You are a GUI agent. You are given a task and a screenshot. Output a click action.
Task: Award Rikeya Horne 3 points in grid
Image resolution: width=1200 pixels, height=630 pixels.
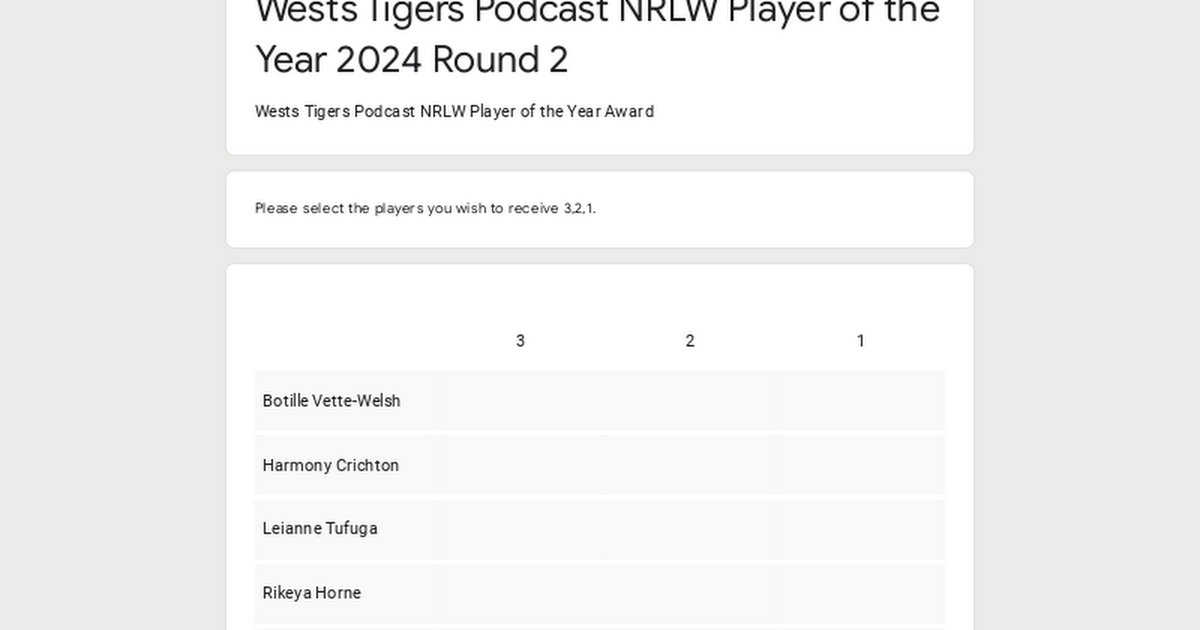pos(520,593)
